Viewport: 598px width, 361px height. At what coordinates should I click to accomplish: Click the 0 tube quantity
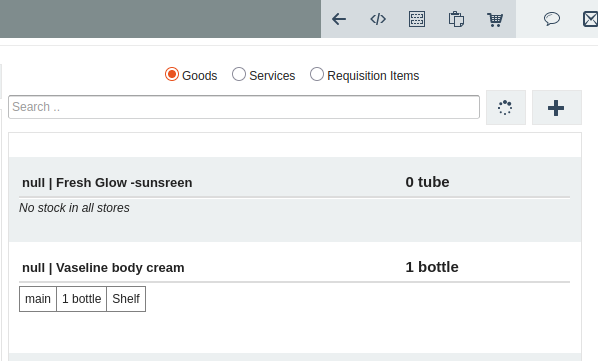click(x=427, y=182)
